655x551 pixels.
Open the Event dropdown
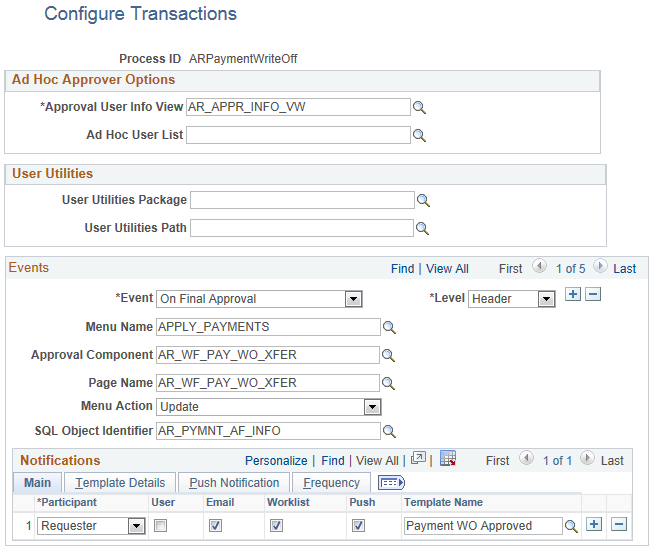352,299
